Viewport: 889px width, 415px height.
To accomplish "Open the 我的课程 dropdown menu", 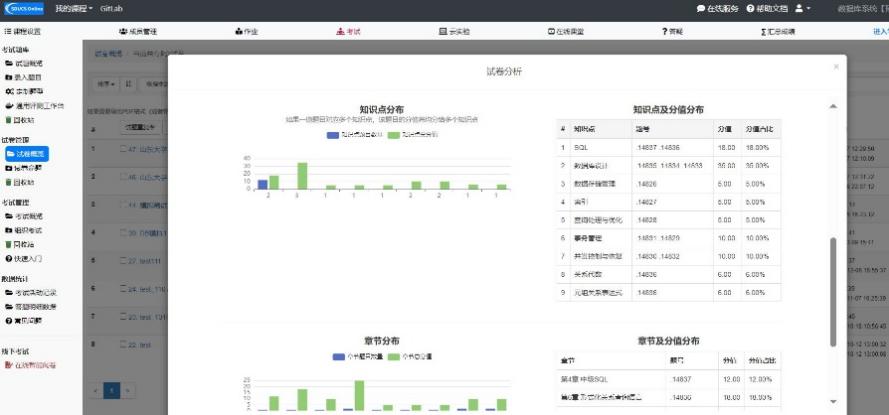I will (x=74, y=8).
